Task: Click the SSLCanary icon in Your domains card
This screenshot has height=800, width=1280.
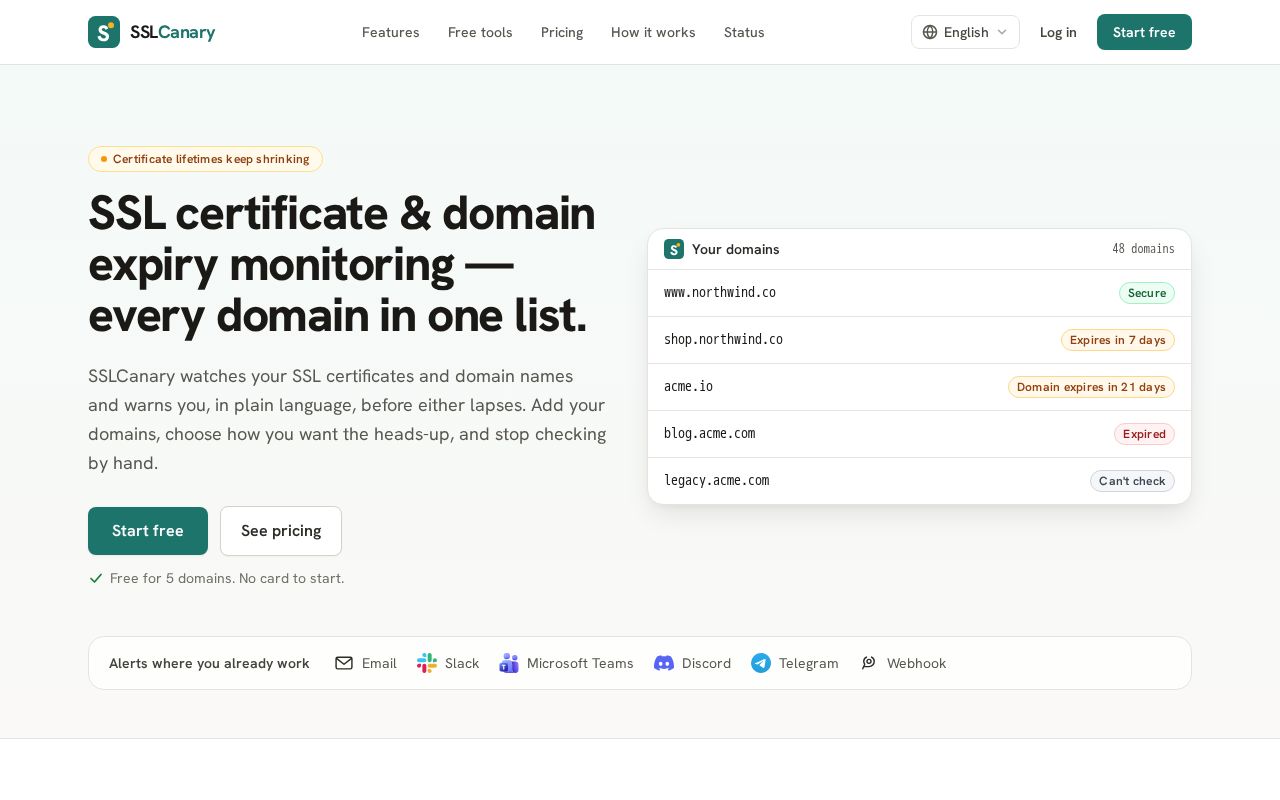Action: tap(674, 249)
